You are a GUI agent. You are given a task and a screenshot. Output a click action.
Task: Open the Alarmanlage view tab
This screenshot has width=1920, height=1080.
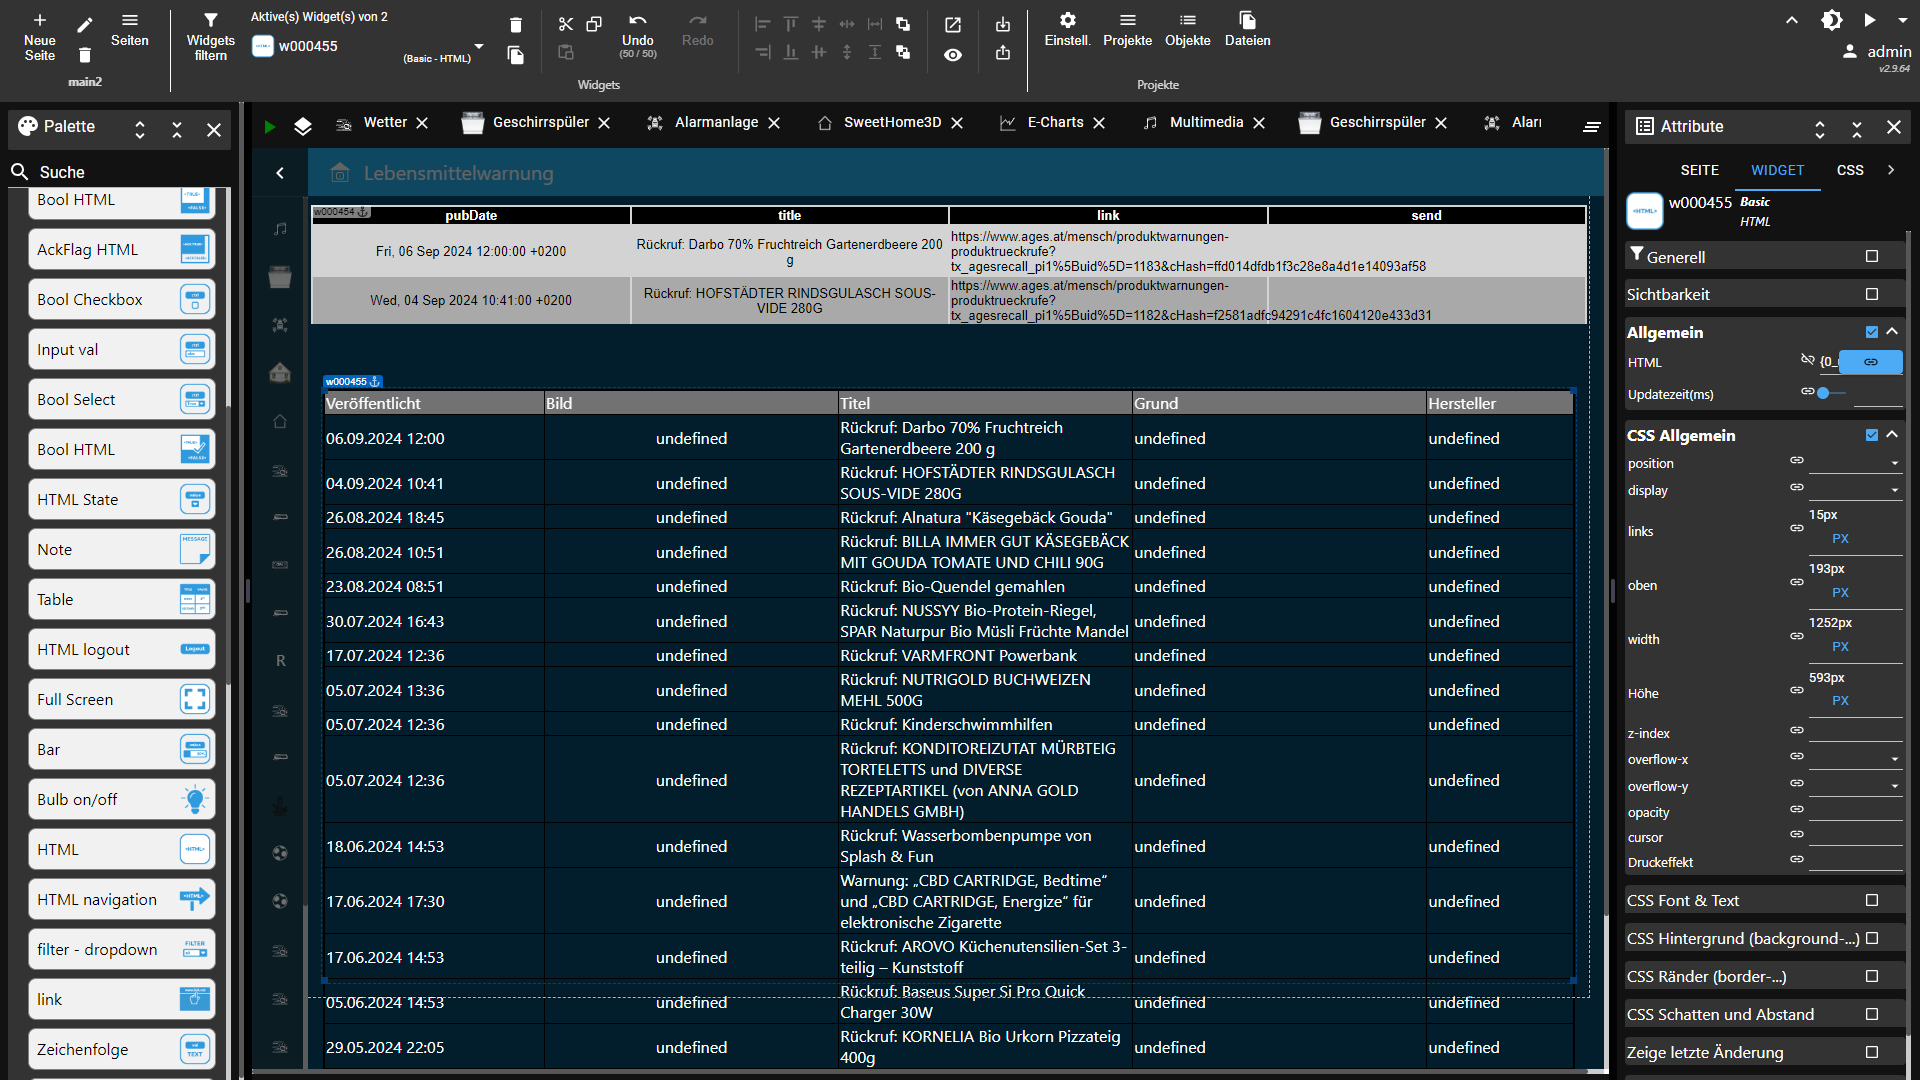pyautogui.click(x=716, y=122)
